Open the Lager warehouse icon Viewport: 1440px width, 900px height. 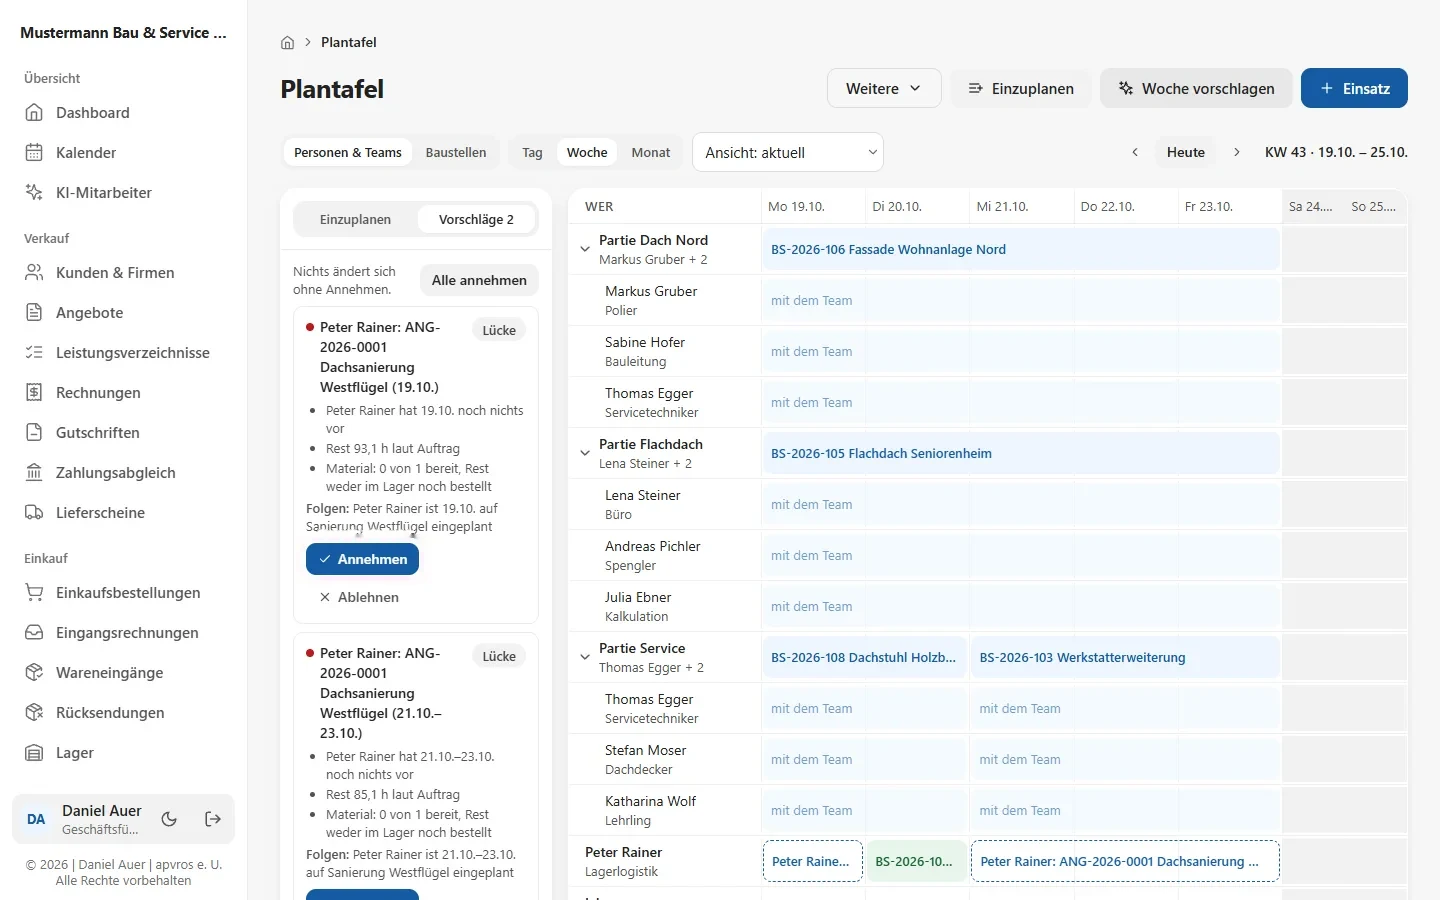coord(34,753)
